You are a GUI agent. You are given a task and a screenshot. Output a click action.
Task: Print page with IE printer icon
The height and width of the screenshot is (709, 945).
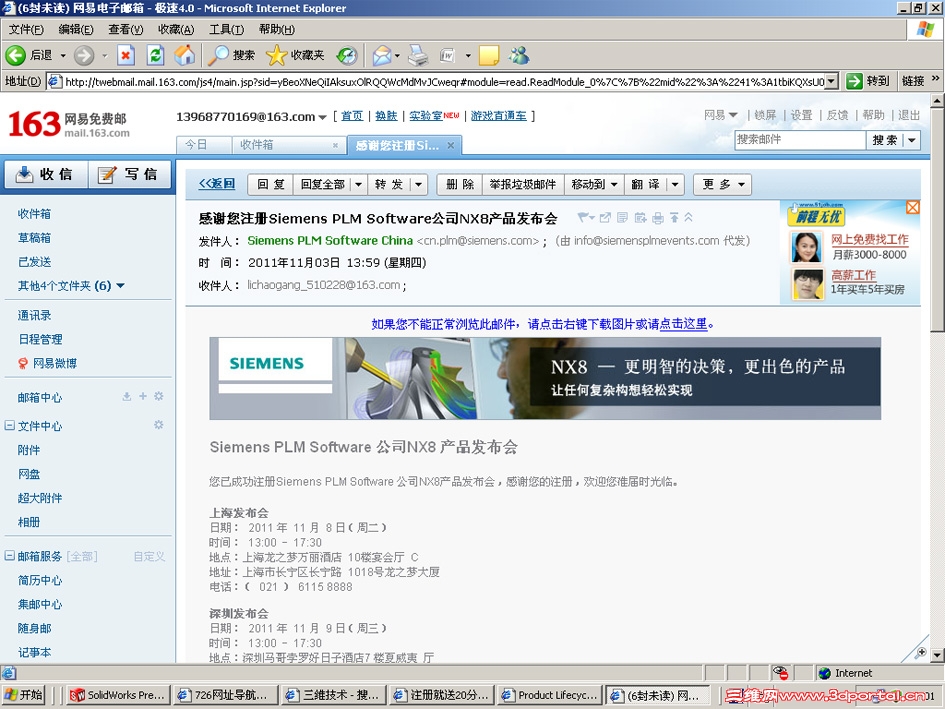coord(418,55)
